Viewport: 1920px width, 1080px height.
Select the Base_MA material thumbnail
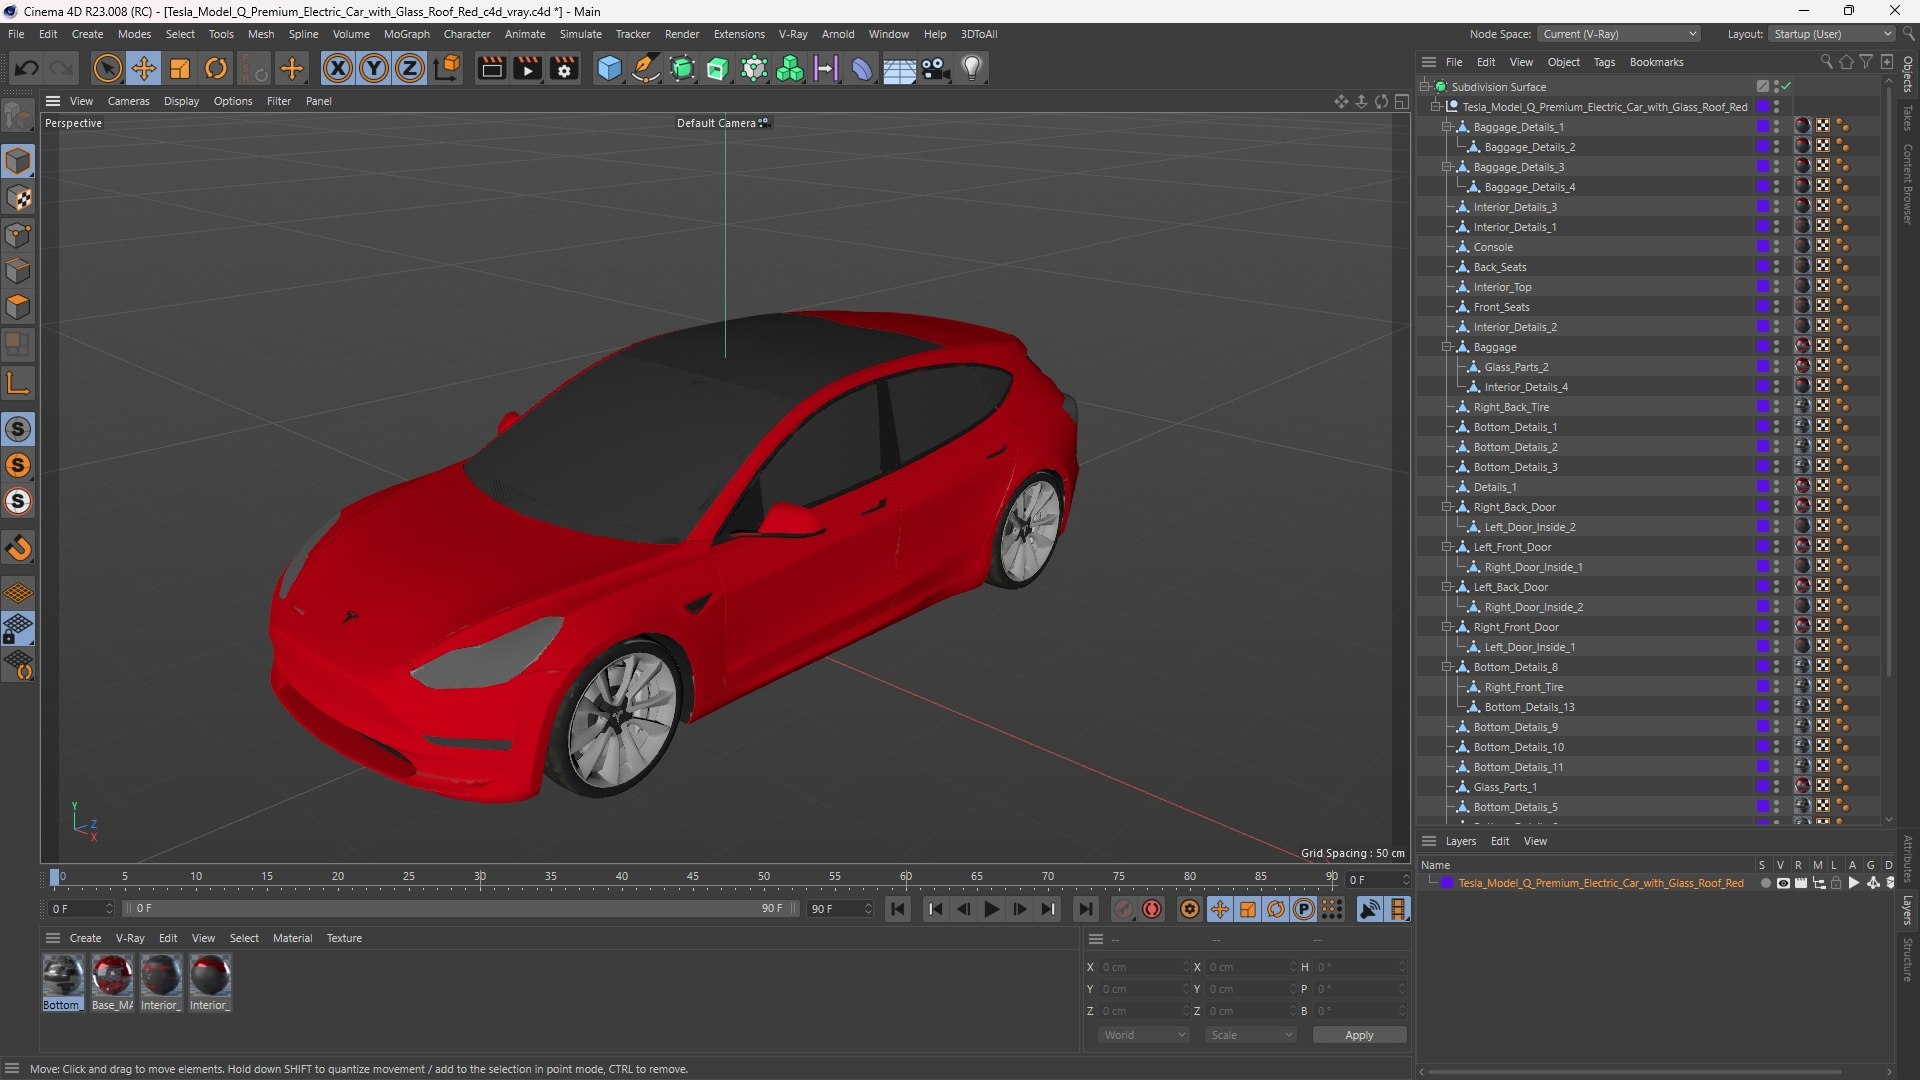[x=112, y=976]
